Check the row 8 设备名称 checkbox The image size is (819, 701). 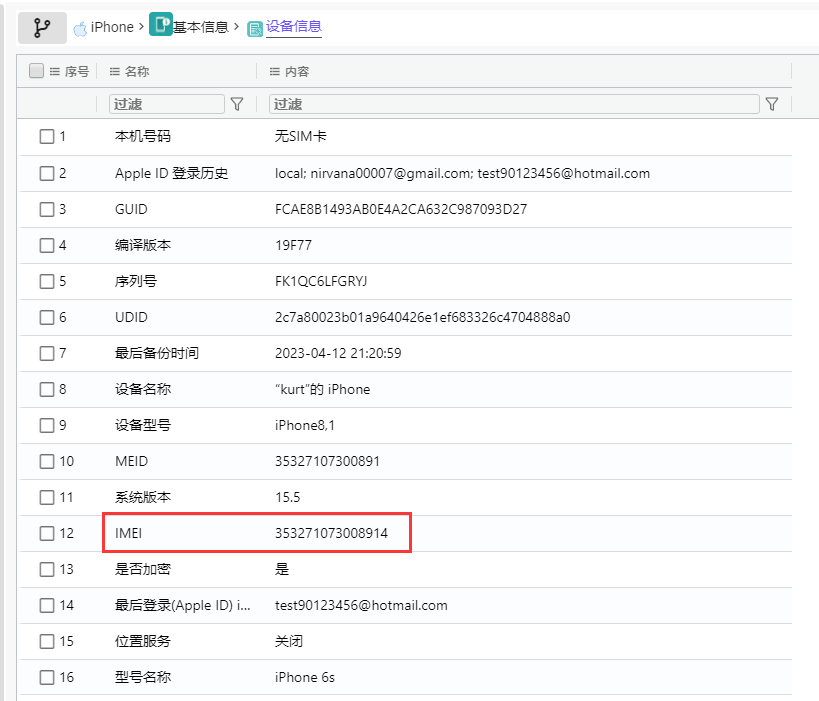point(47,390)
